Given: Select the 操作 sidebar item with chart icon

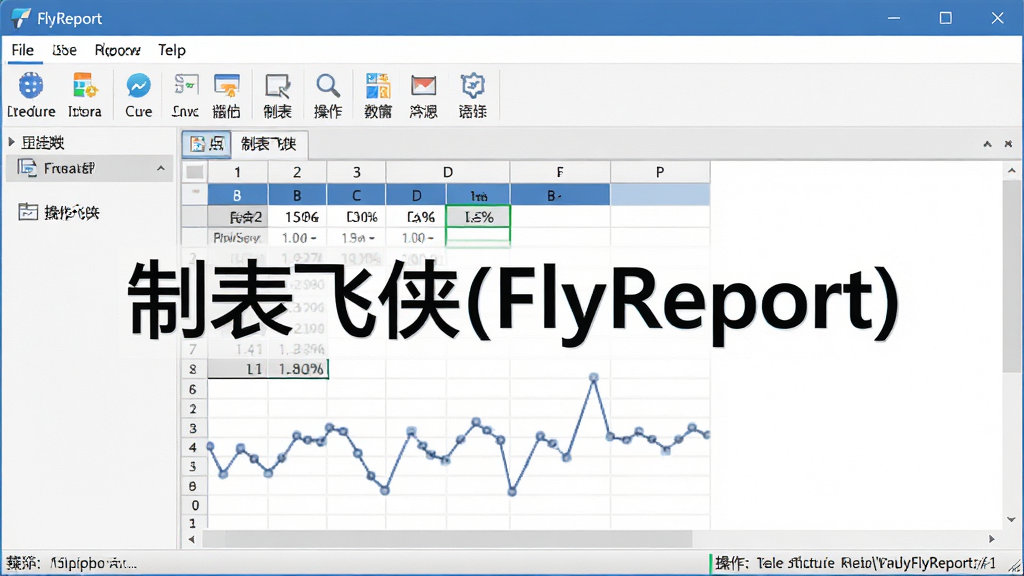Looking at the screenshot, I should [59, 212].
